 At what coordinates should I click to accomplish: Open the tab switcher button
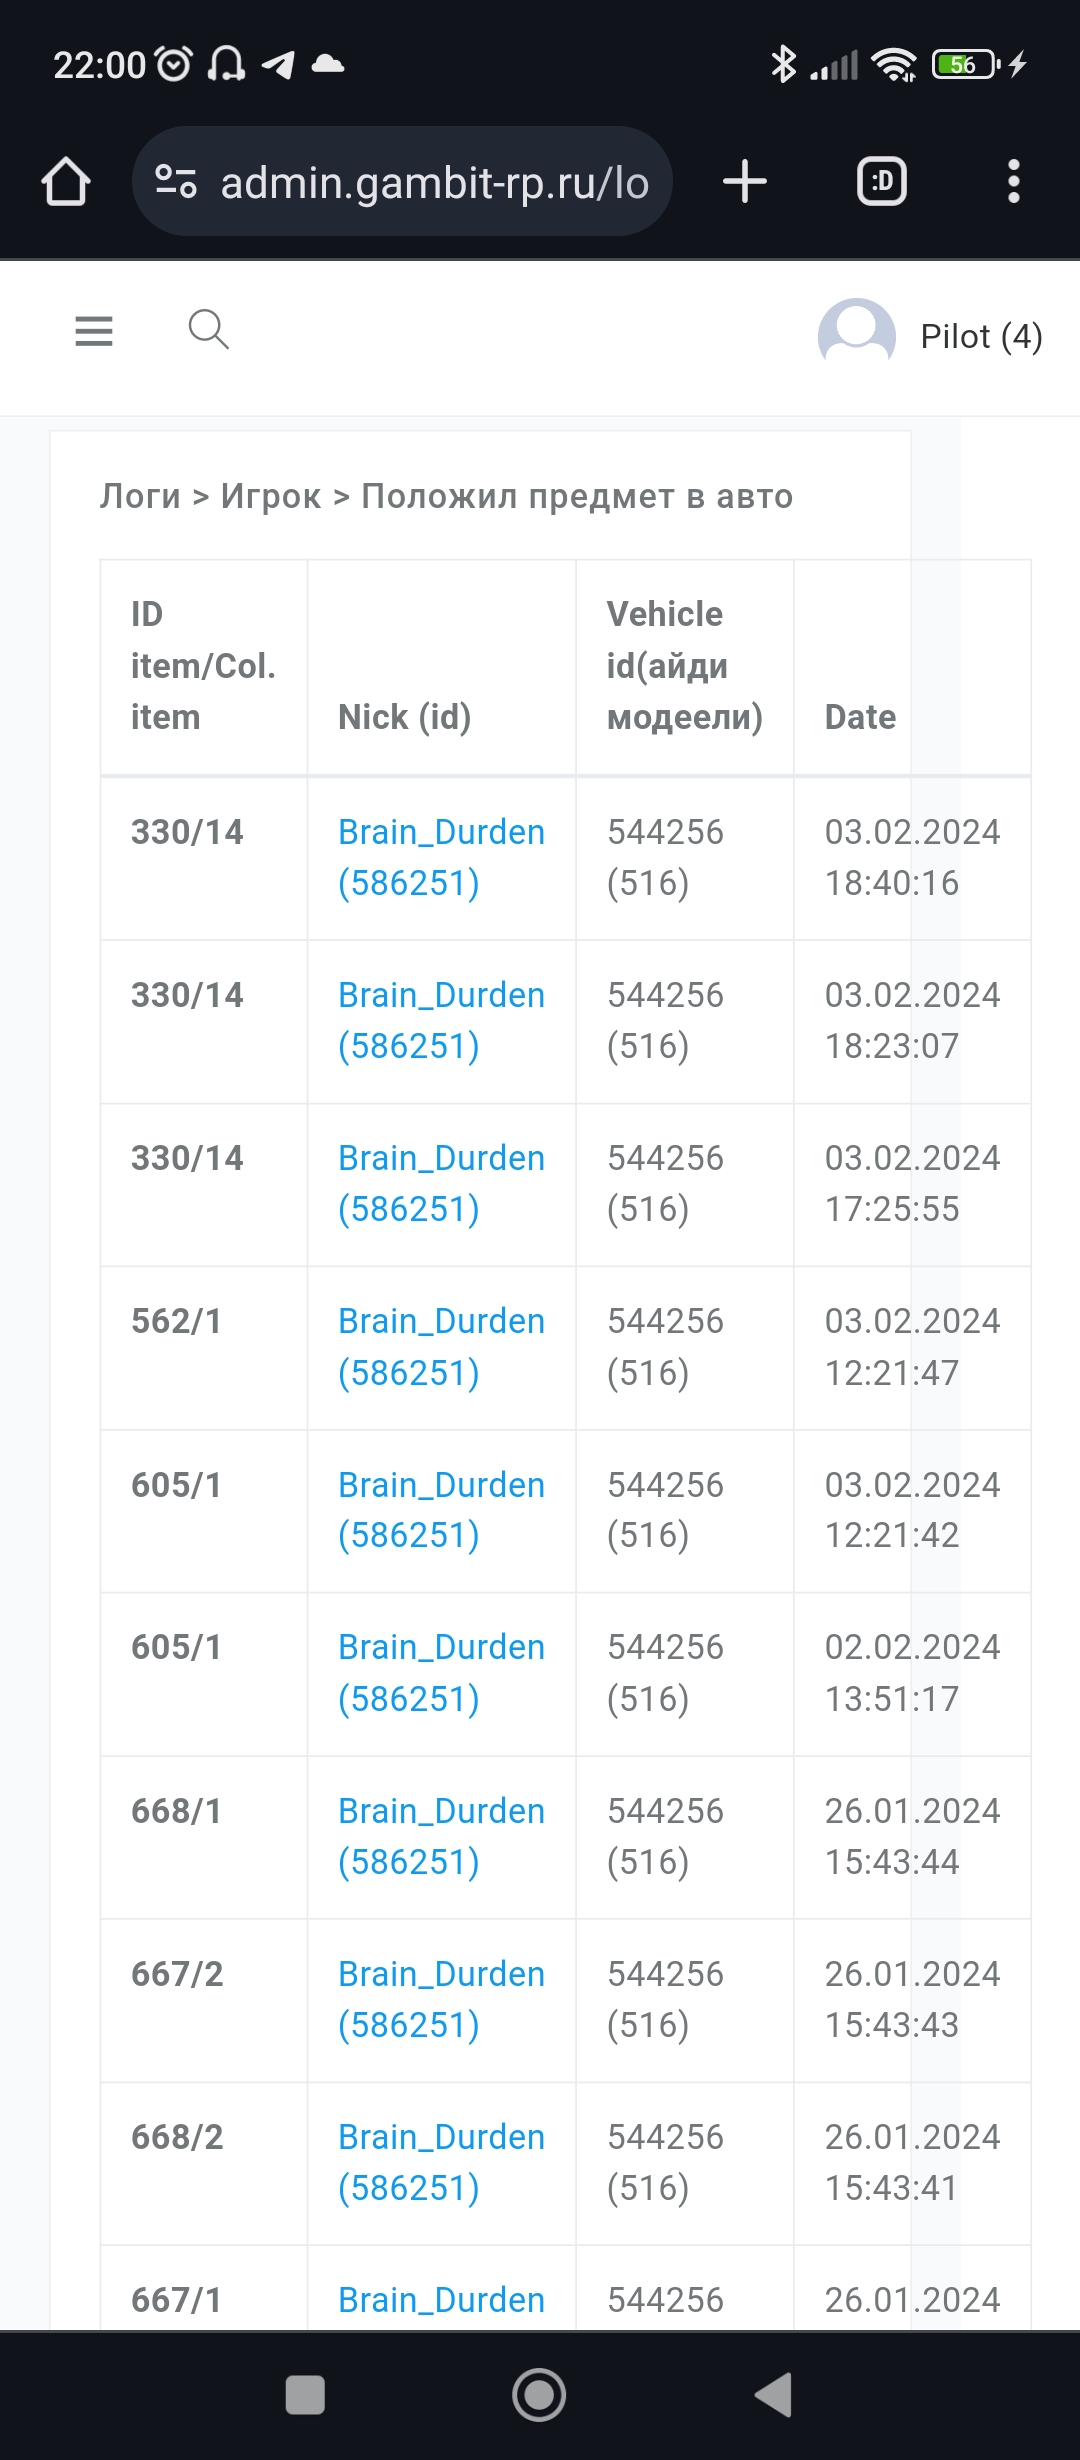point(882,182)
